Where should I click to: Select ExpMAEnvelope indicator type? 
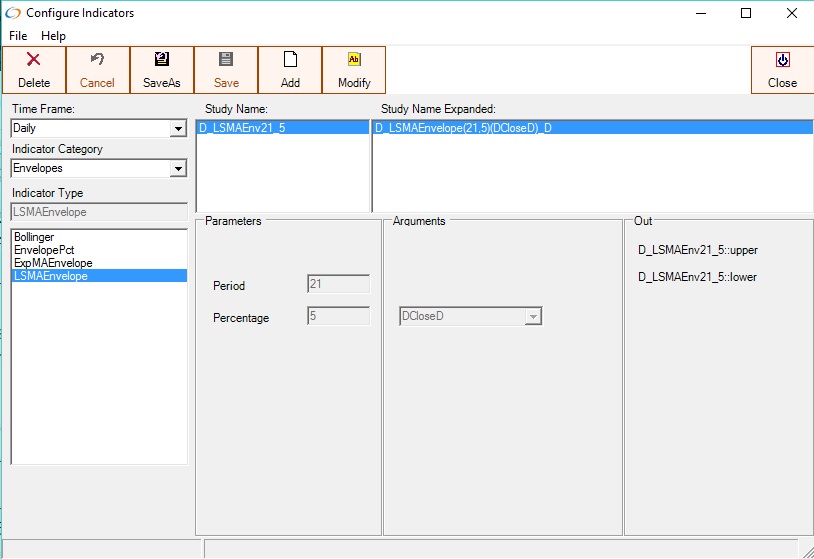click(x=52, y=263)
